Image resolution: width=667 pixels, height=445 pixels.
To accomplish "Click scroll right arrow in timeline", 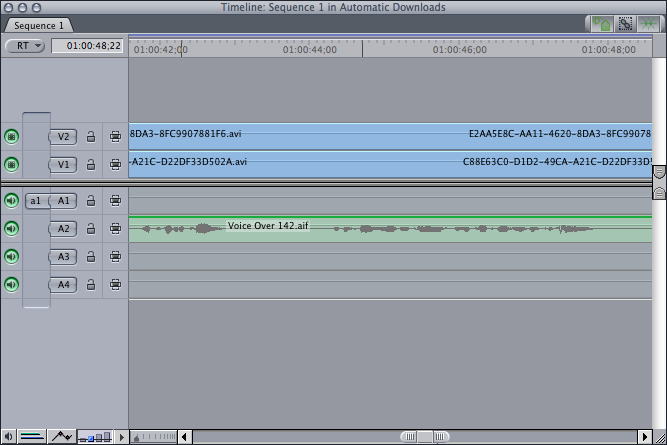I will point(644,437).
